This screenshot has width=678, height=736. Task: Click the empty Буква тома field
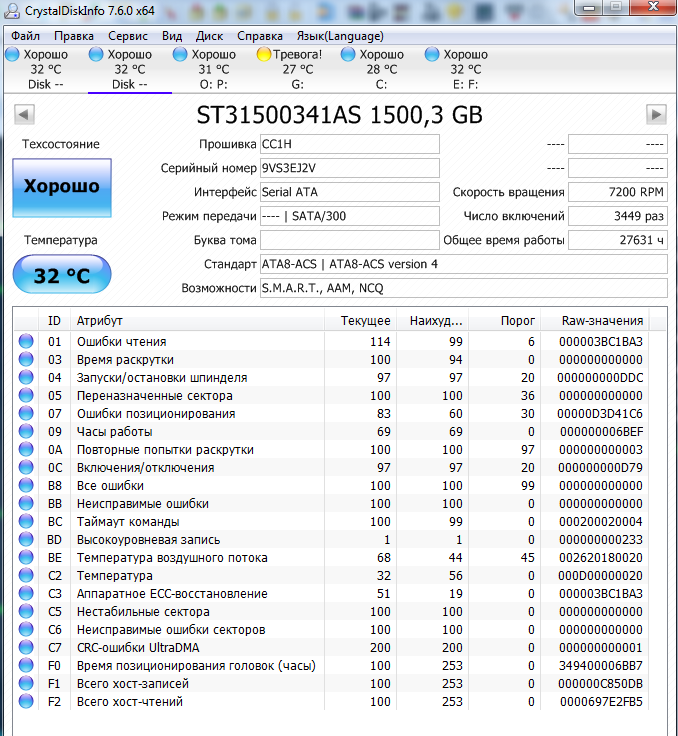(x=350, y=240)
